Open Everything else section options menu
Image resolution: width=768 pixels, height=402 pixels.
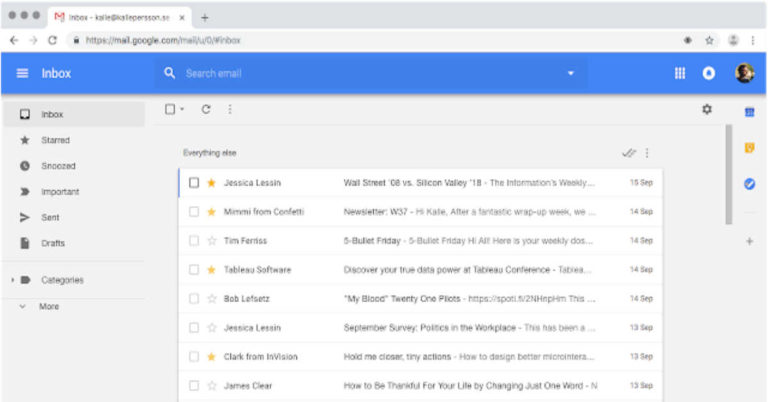(647, 153)
